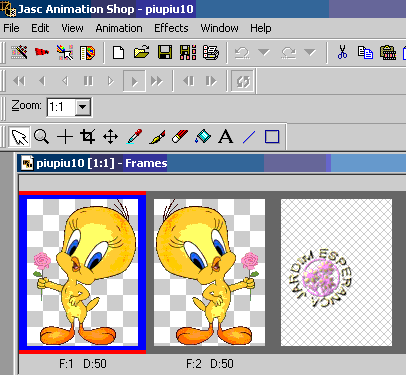The image size is (406, 375).
Task: Click the Undo arrow icon
Action: coord(242,53)
